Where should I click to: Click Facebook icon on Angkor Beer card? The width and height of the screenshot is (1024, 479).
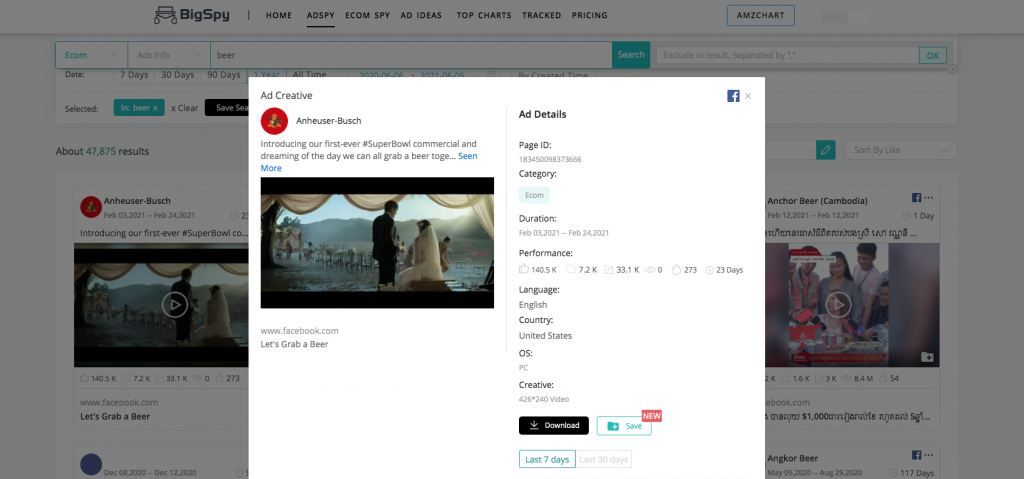916,455
